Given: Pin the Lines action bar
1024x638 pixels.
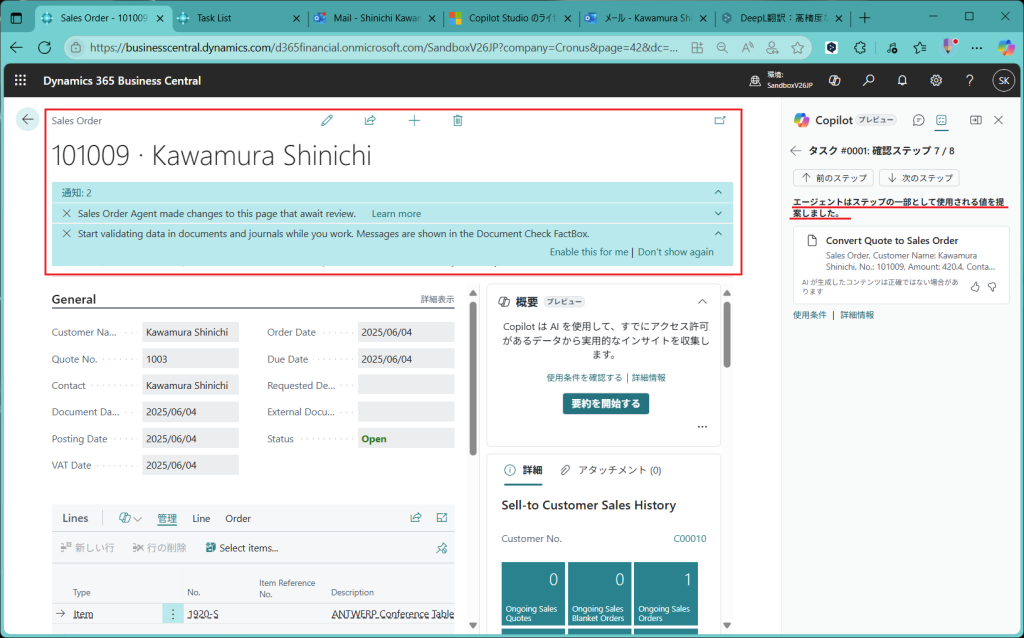Looking at the screenshot, I should coord(442,548).
